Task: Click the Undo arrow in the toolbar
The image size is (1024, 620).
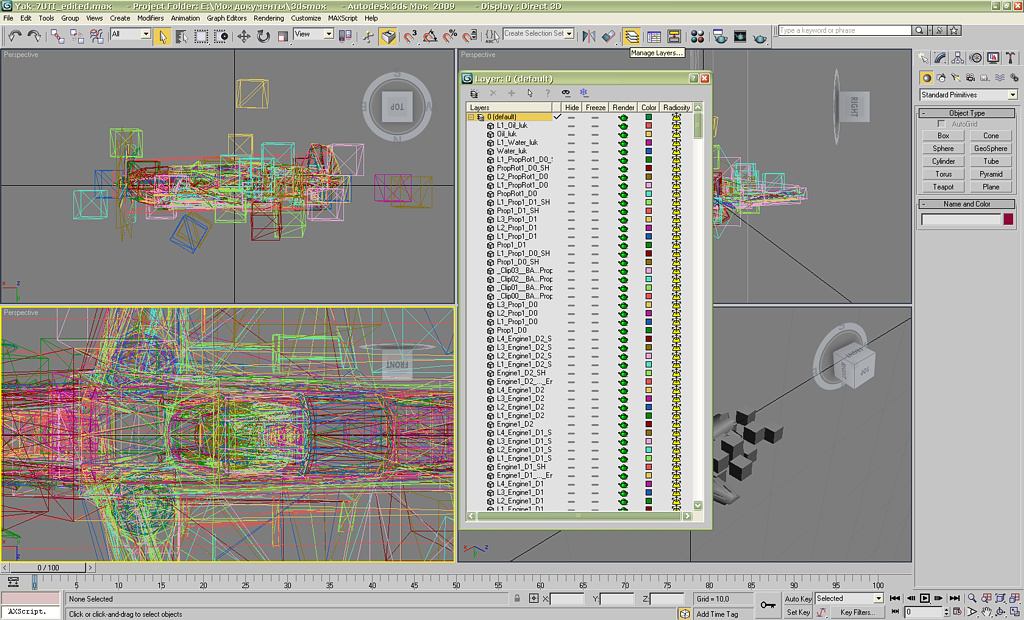Action: coord(14,36)
